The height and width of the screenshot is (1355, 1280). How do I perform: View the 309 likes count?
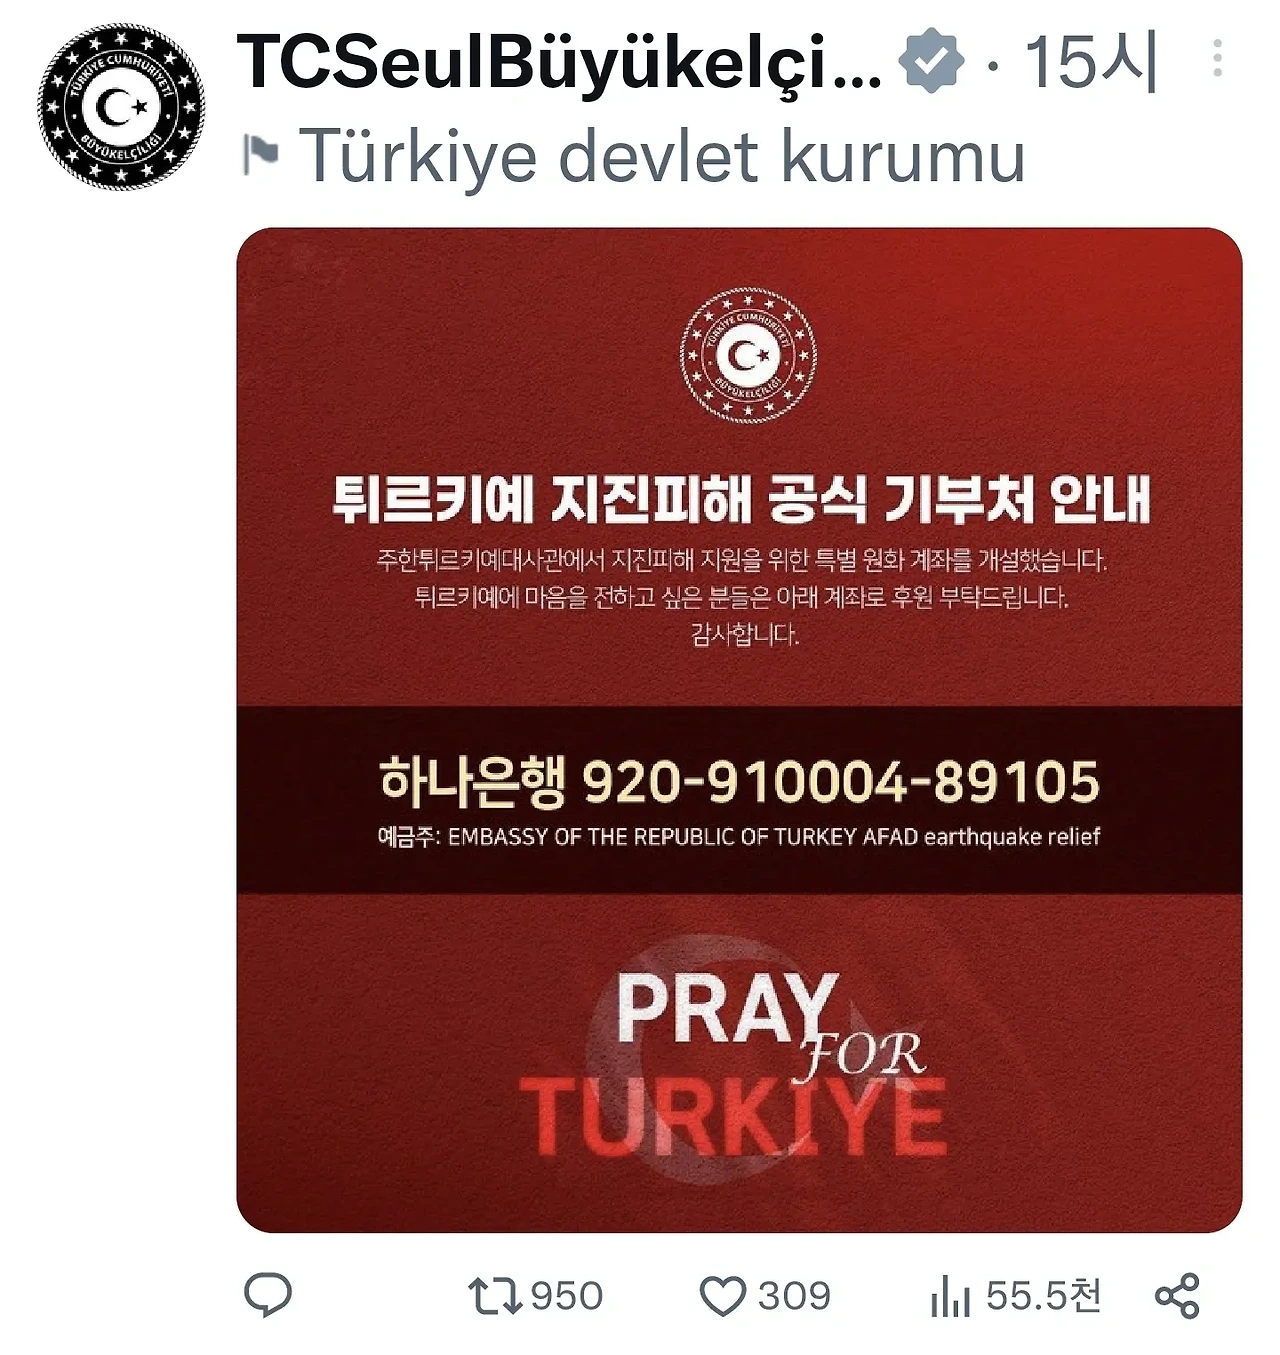pos(794,1296)
